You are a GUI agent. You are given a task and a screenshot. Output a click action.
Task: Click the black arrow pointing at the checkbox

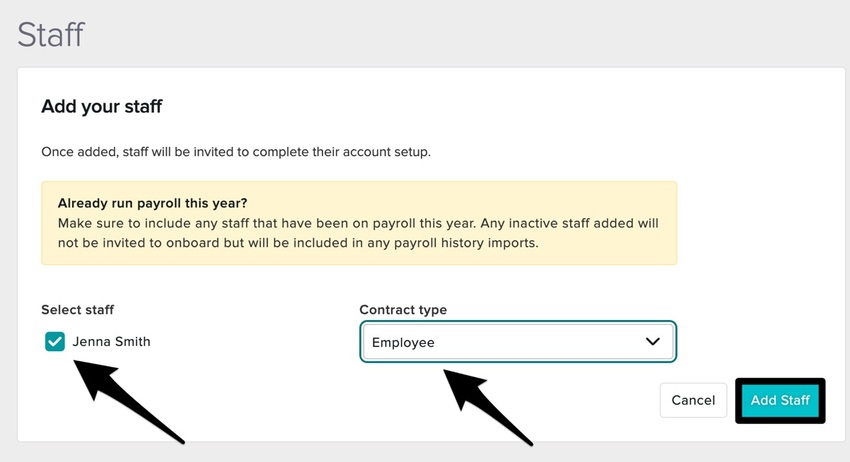pos(130,400)
